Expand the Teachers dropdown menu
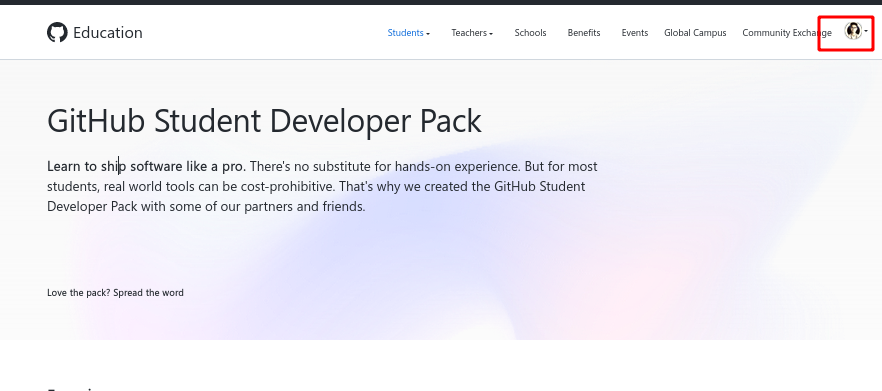 (472, 33)
